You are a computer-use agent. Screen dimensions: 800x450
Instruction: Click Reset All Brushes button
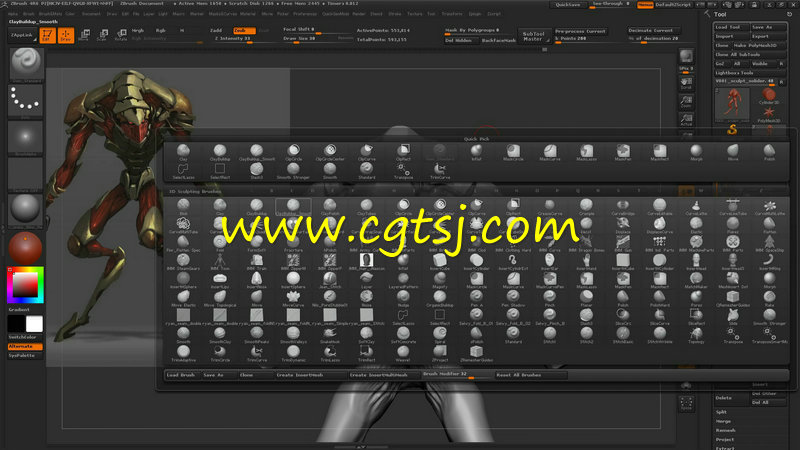coord(530,375)
